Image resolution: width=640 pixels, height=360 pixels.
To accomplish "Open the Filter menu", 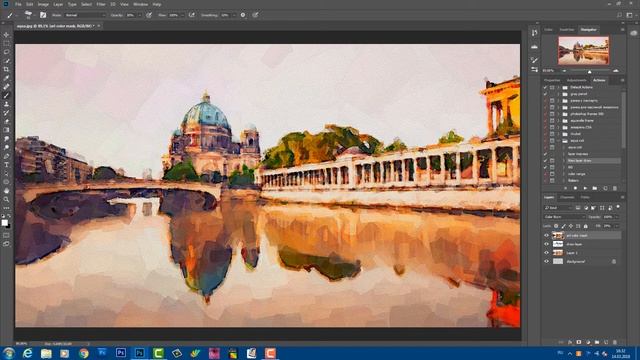I will 101,4.
